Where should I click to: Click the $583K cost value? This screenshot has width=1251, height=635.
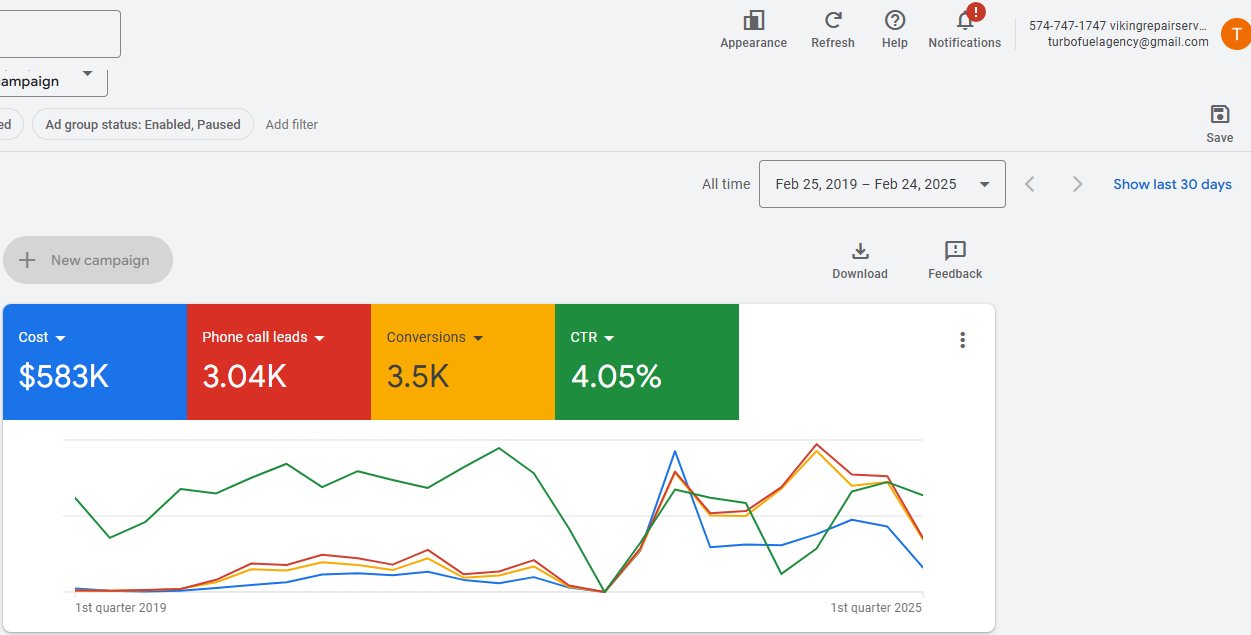(x=64, y=377)
